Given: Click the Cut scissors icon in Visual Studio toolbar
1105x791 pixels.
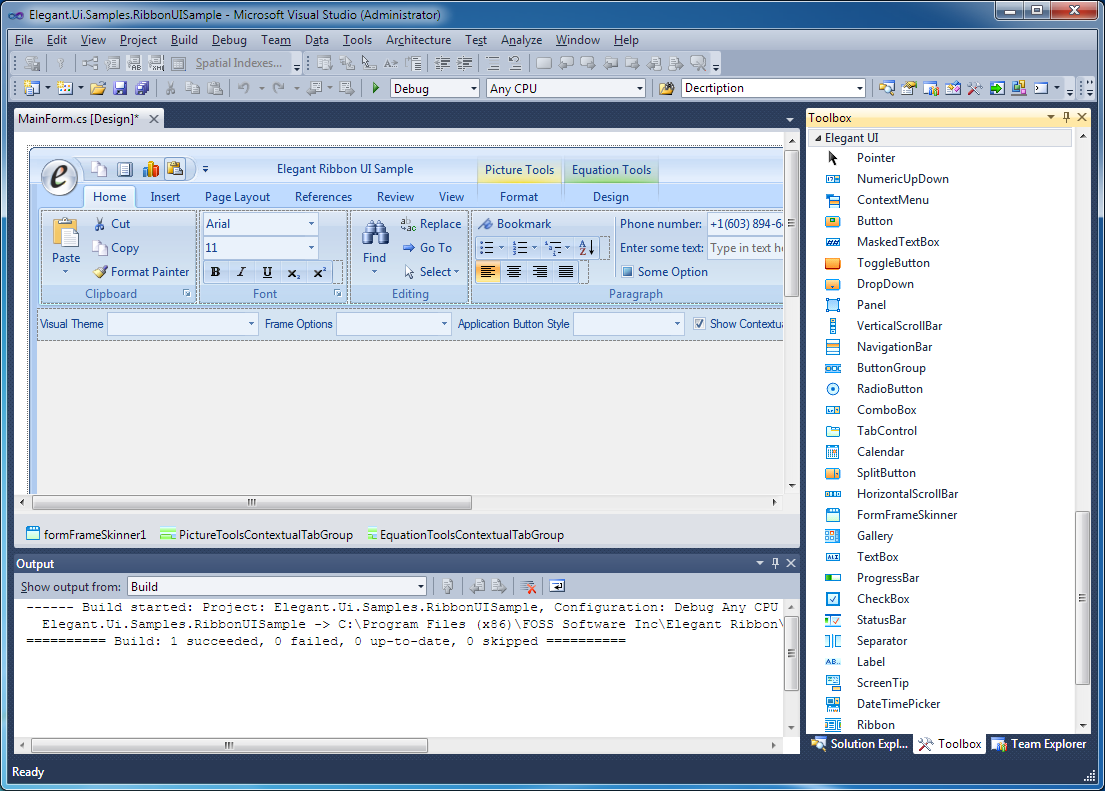Looking at the screenshot, I should (170, 88).
